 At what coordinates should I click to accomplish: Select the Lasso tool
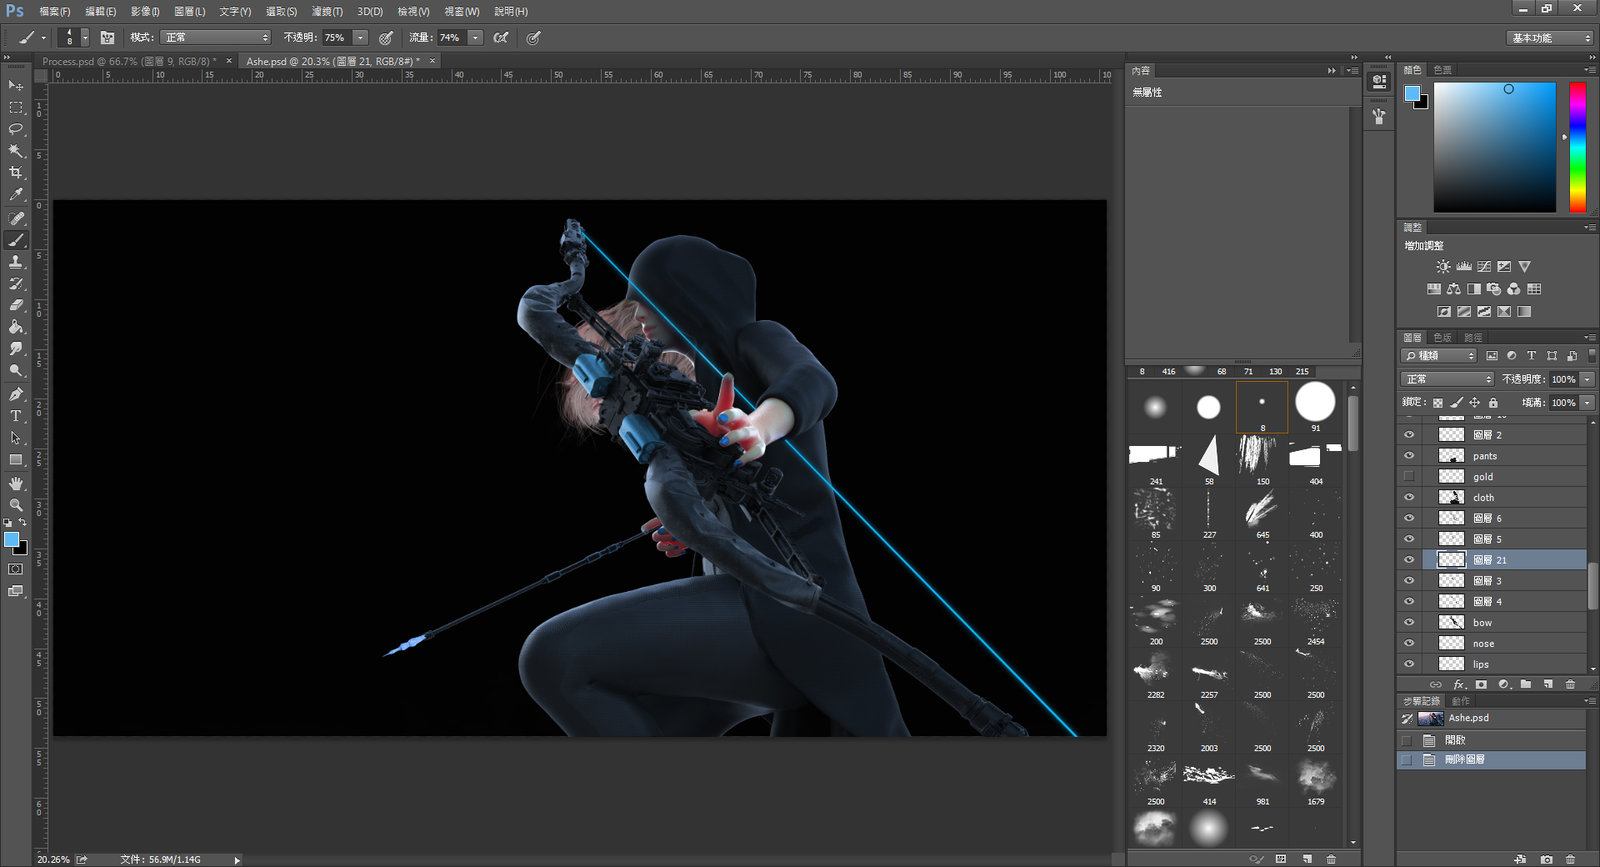point(16,129)
